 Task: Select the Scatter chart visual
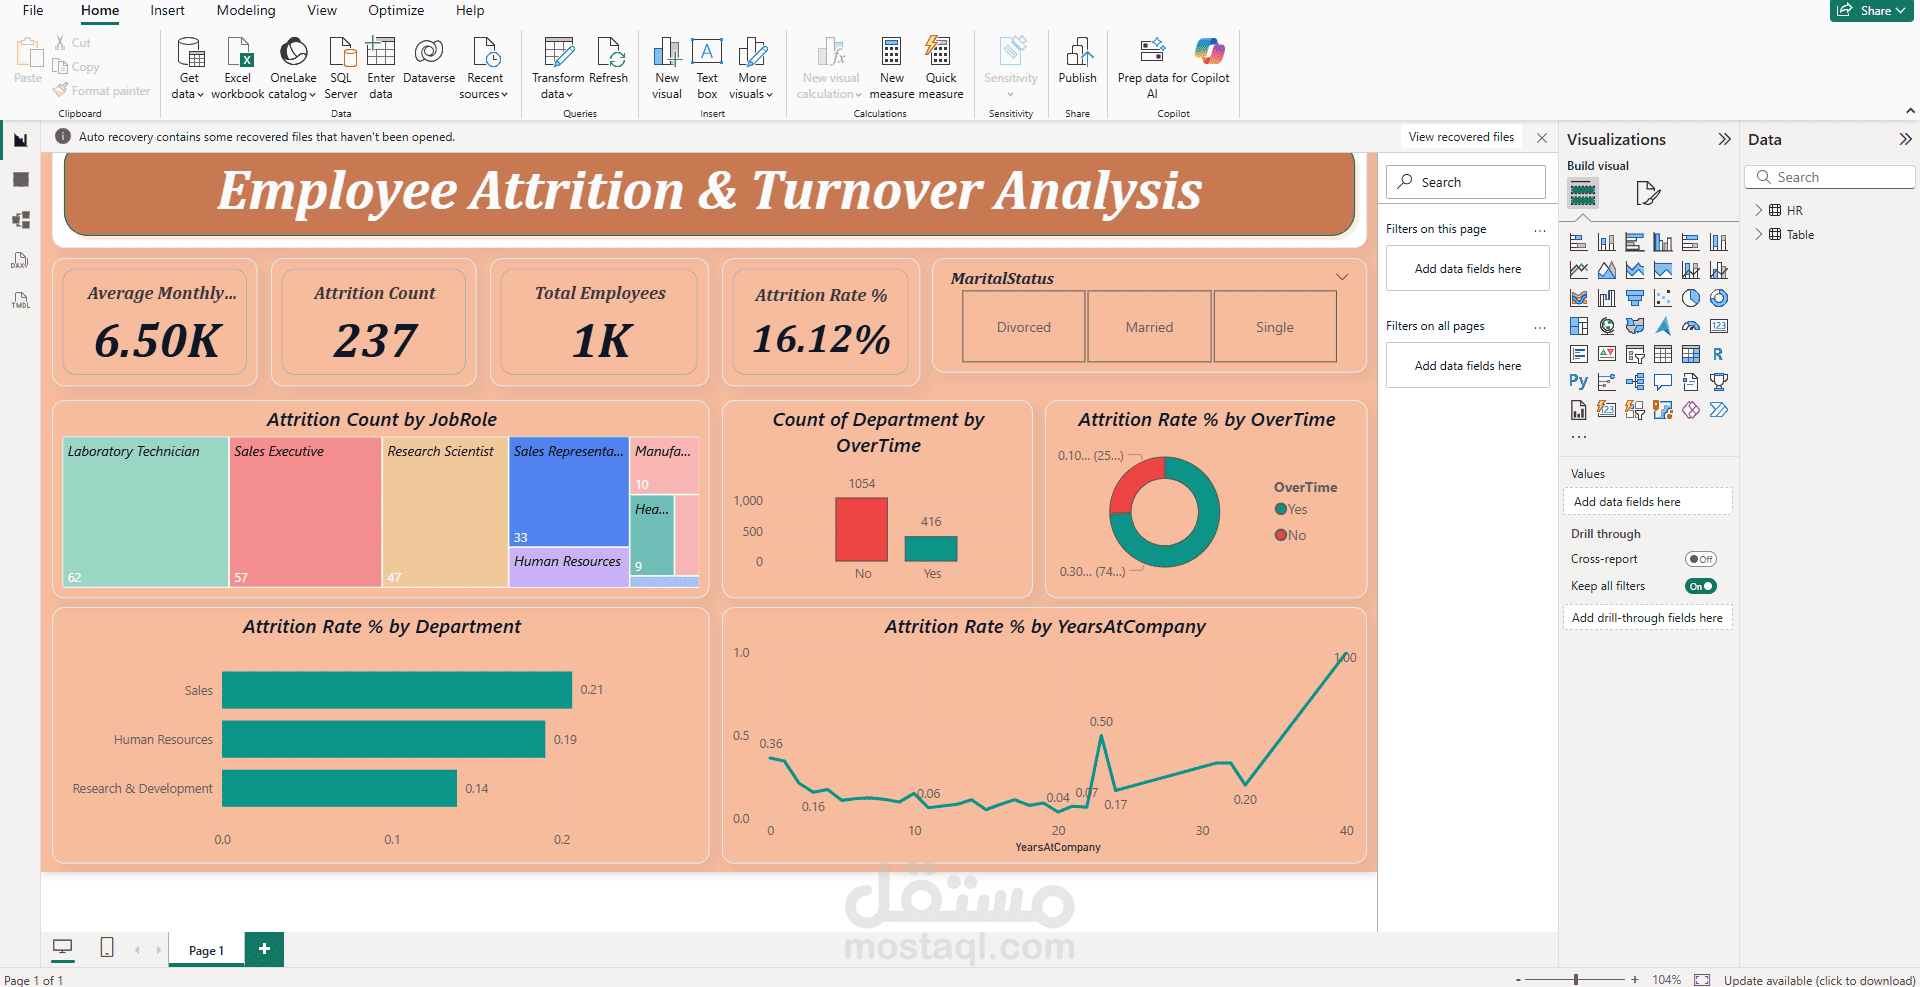click(1663, 298)
